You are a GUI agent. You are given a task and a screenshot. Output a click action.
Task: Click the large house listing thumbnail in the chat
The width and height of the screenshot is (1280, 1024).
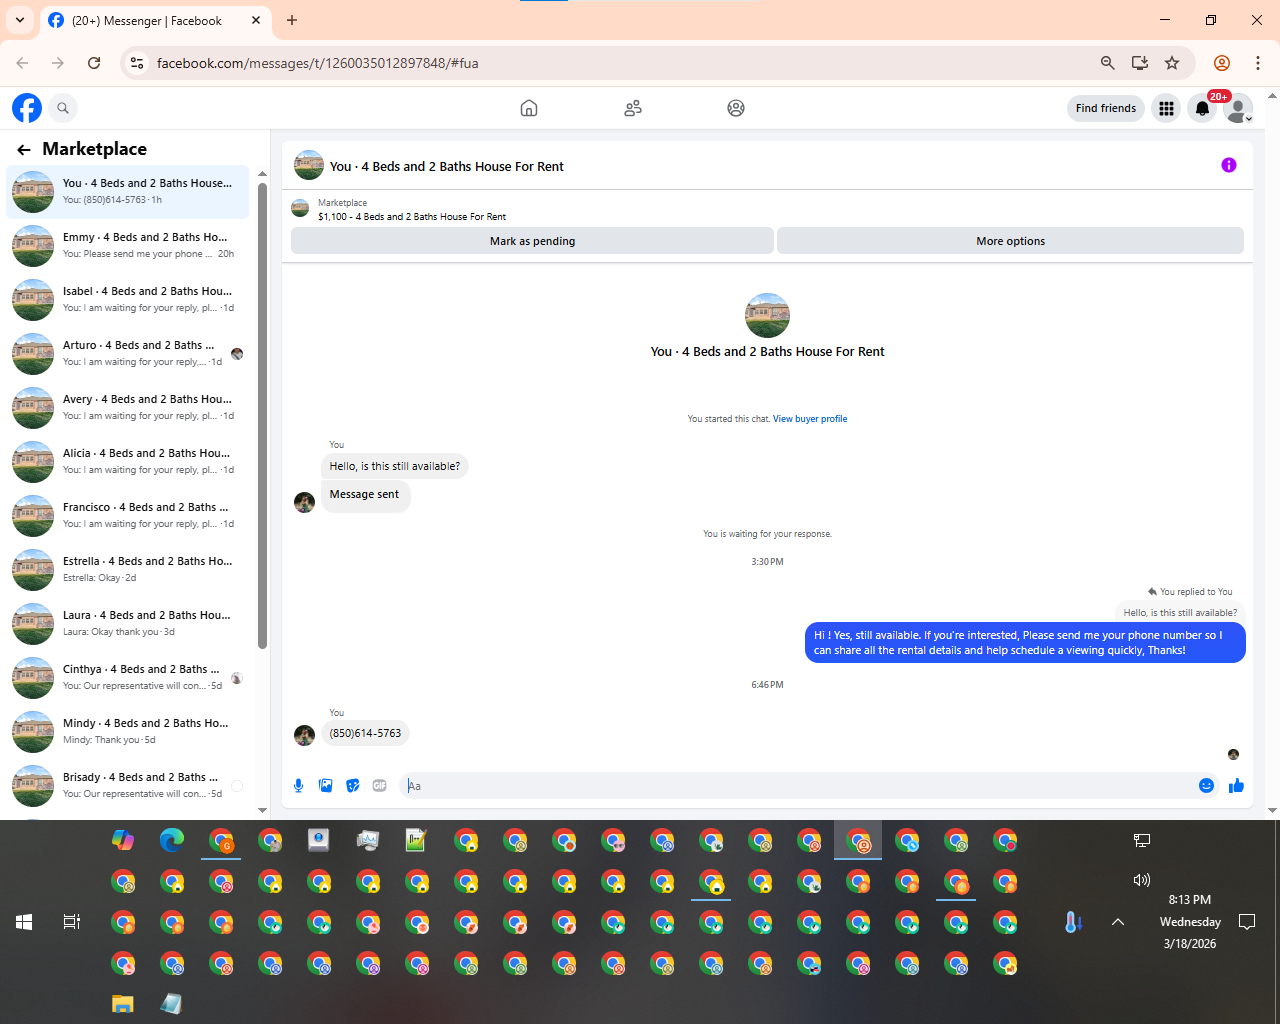(767, 315)
